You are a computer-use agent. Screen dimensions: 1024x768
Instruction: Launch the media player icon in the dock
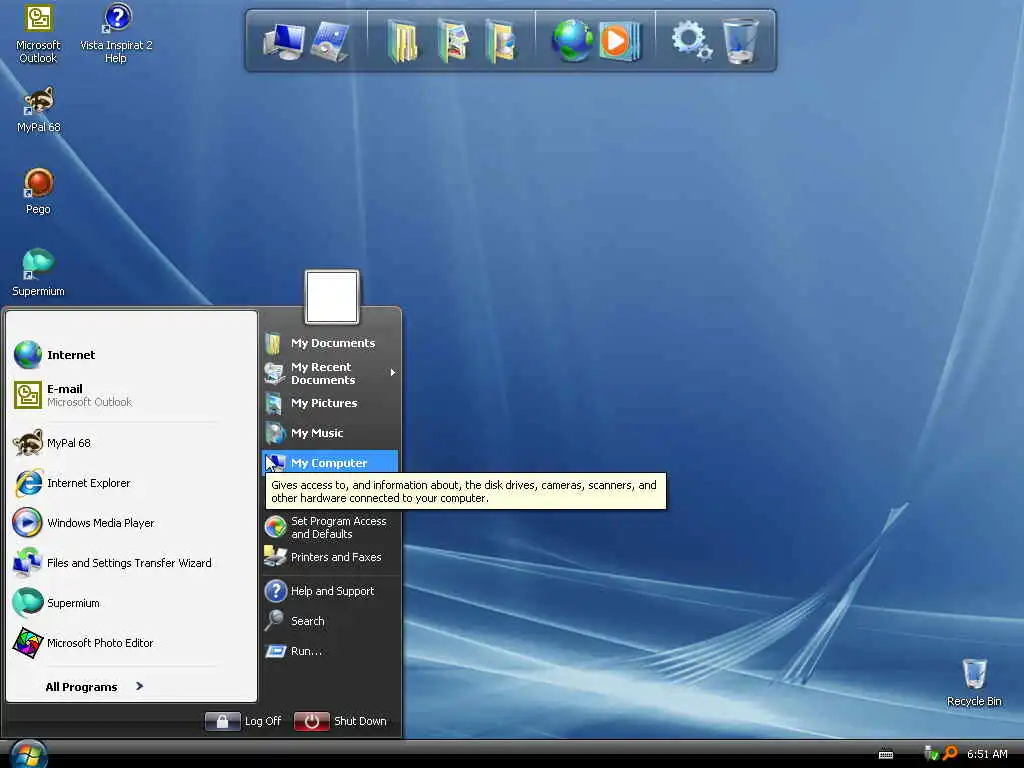point(619,41)
